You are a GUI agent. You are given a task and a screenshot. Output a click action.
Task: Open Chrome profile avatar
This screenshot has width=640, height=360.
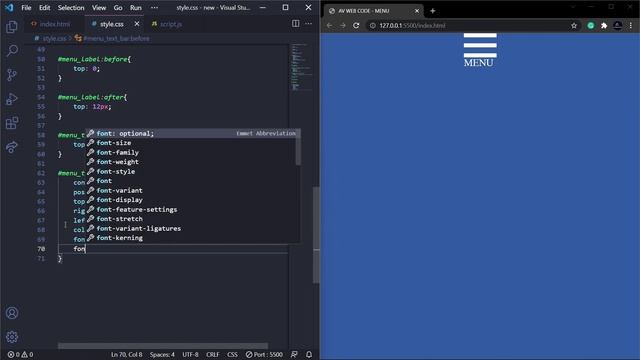pos(618,25)
